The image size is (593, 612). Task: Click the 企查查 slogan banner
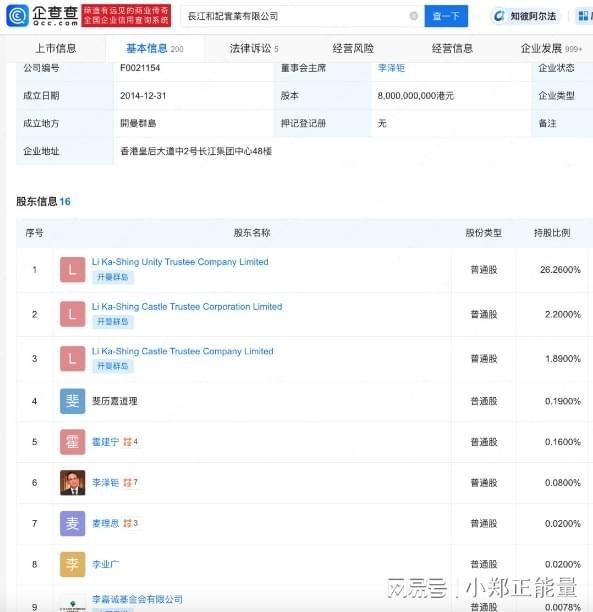click(x=126, y=16)
